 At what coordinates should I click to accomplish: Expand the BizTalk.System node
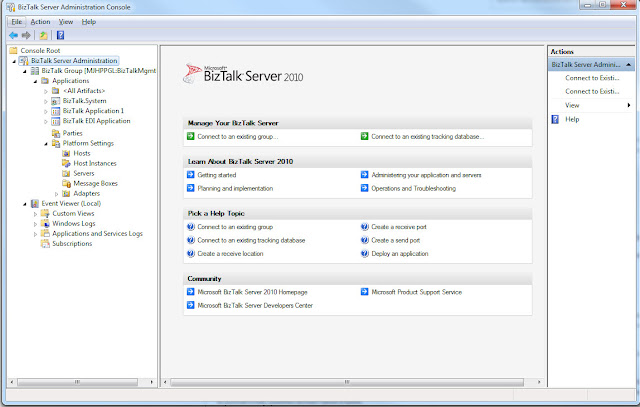coord(46,101)
